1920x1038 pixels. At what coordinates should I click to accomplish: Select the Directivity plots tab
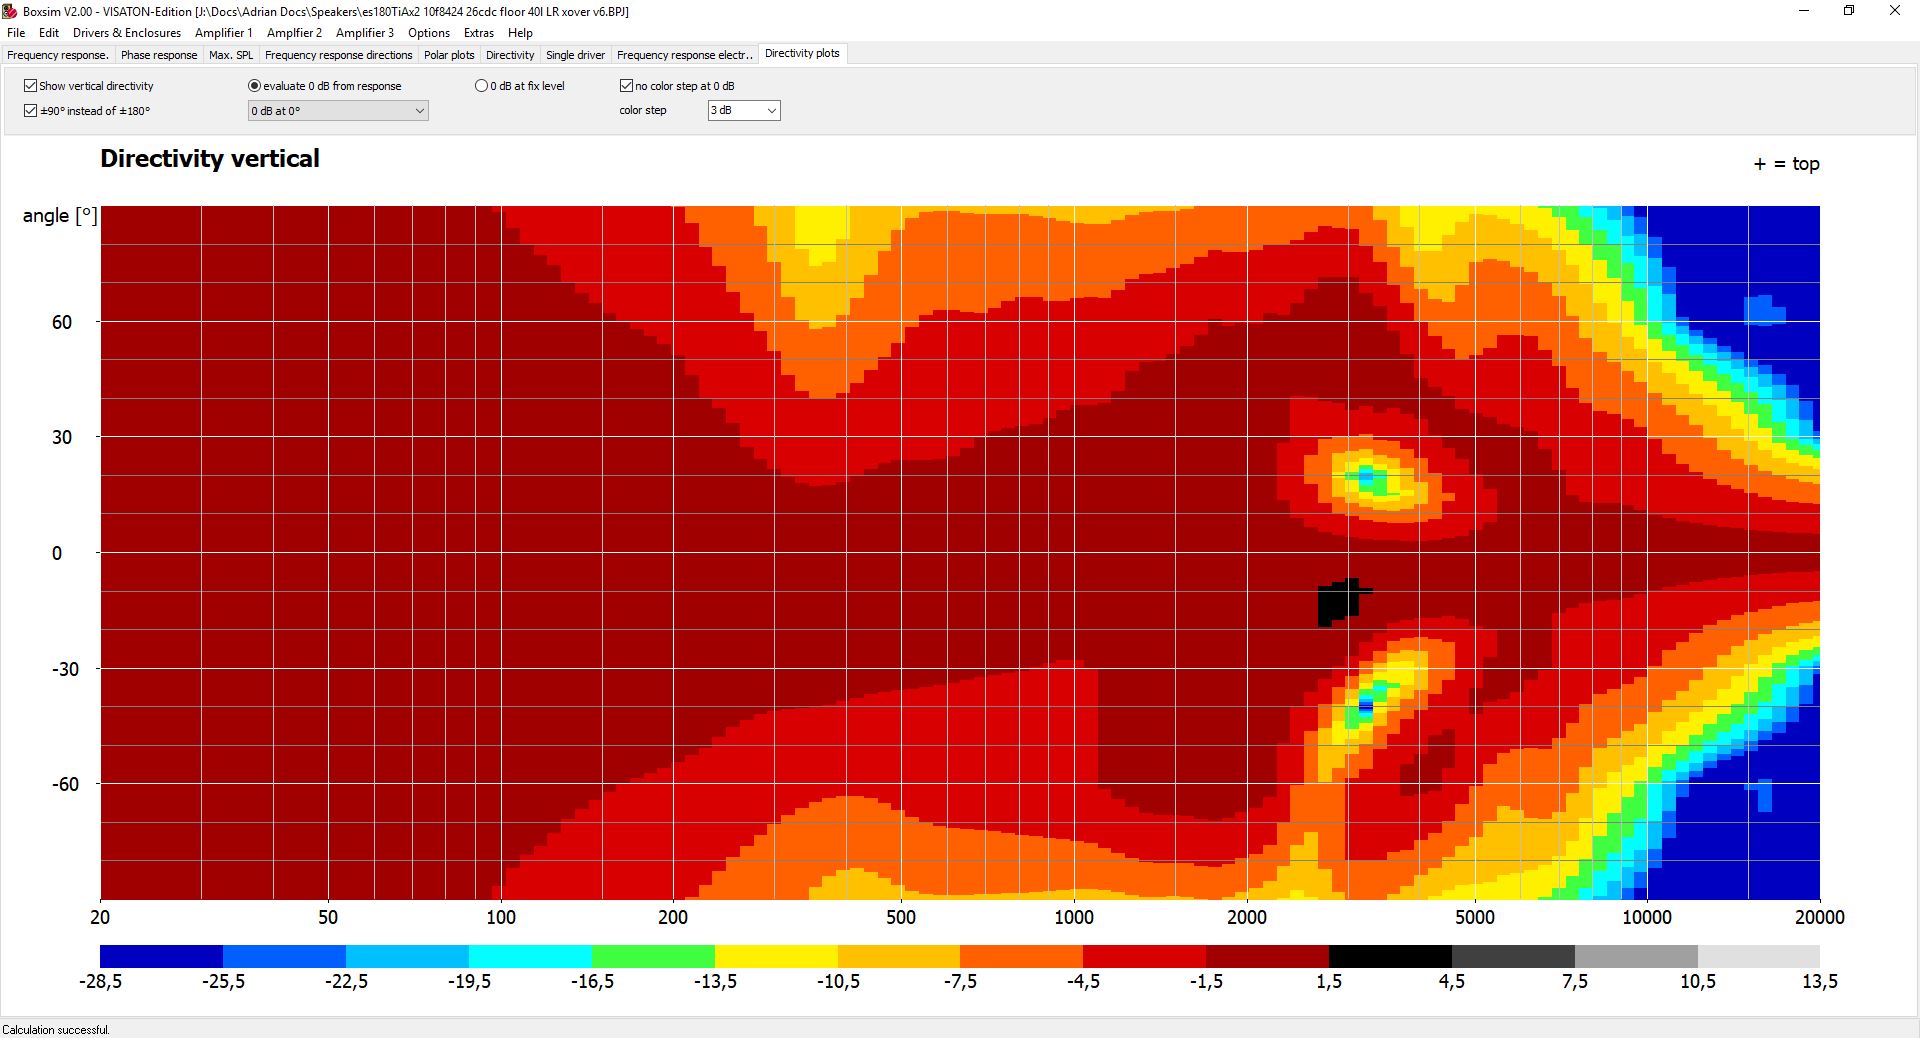(x=802, y=54)
